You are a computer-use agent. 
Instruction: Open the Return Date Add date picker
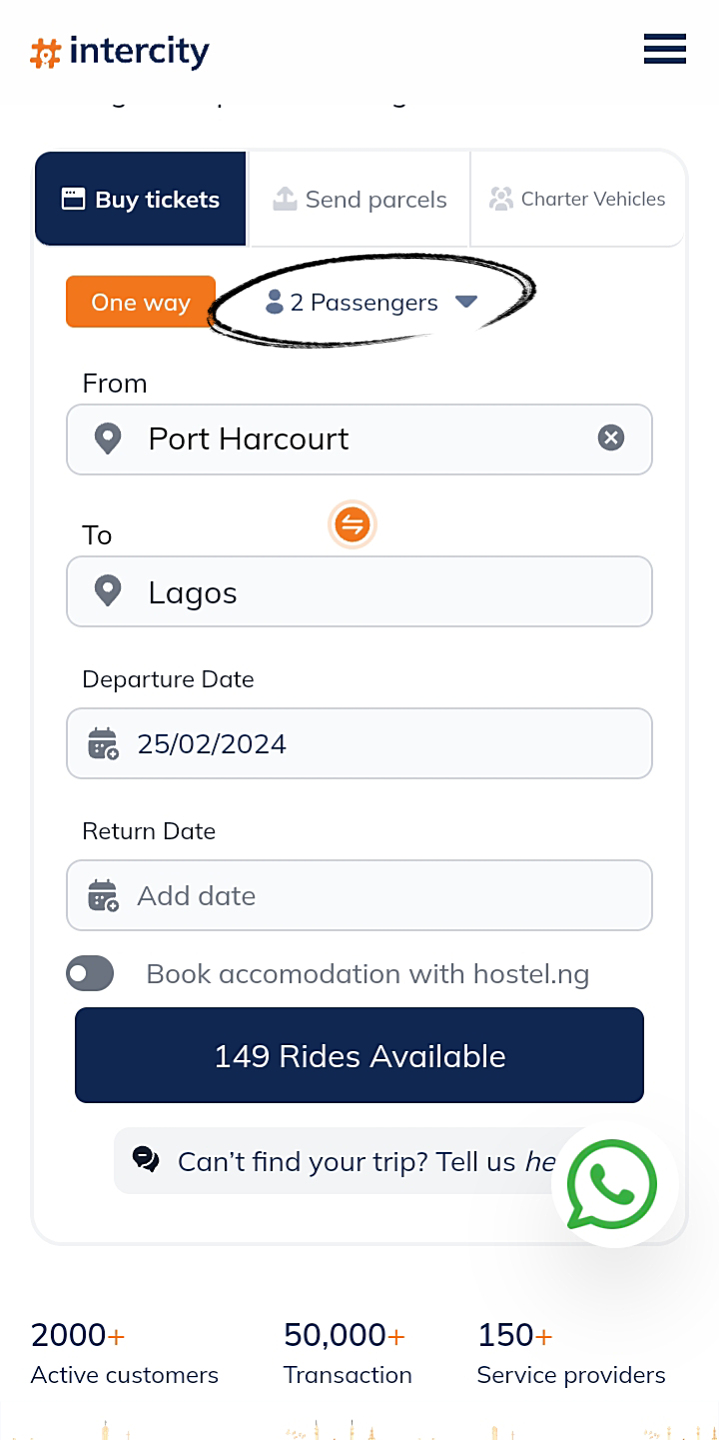(380, 896)
